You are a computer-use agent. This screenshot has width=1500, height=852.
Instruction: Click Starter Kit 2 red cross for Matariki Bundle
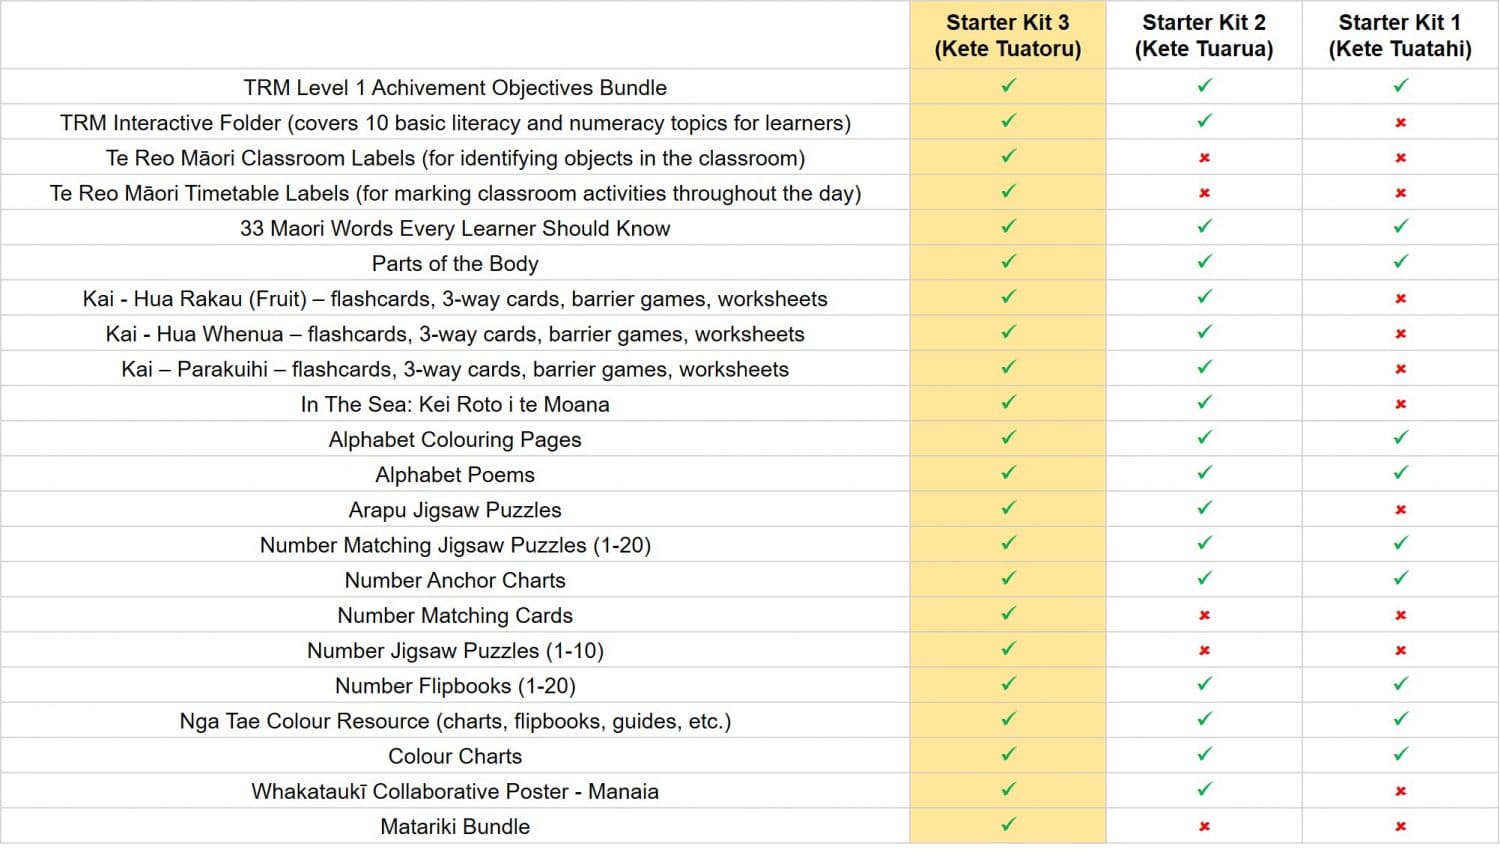(x=1204, y=827)
